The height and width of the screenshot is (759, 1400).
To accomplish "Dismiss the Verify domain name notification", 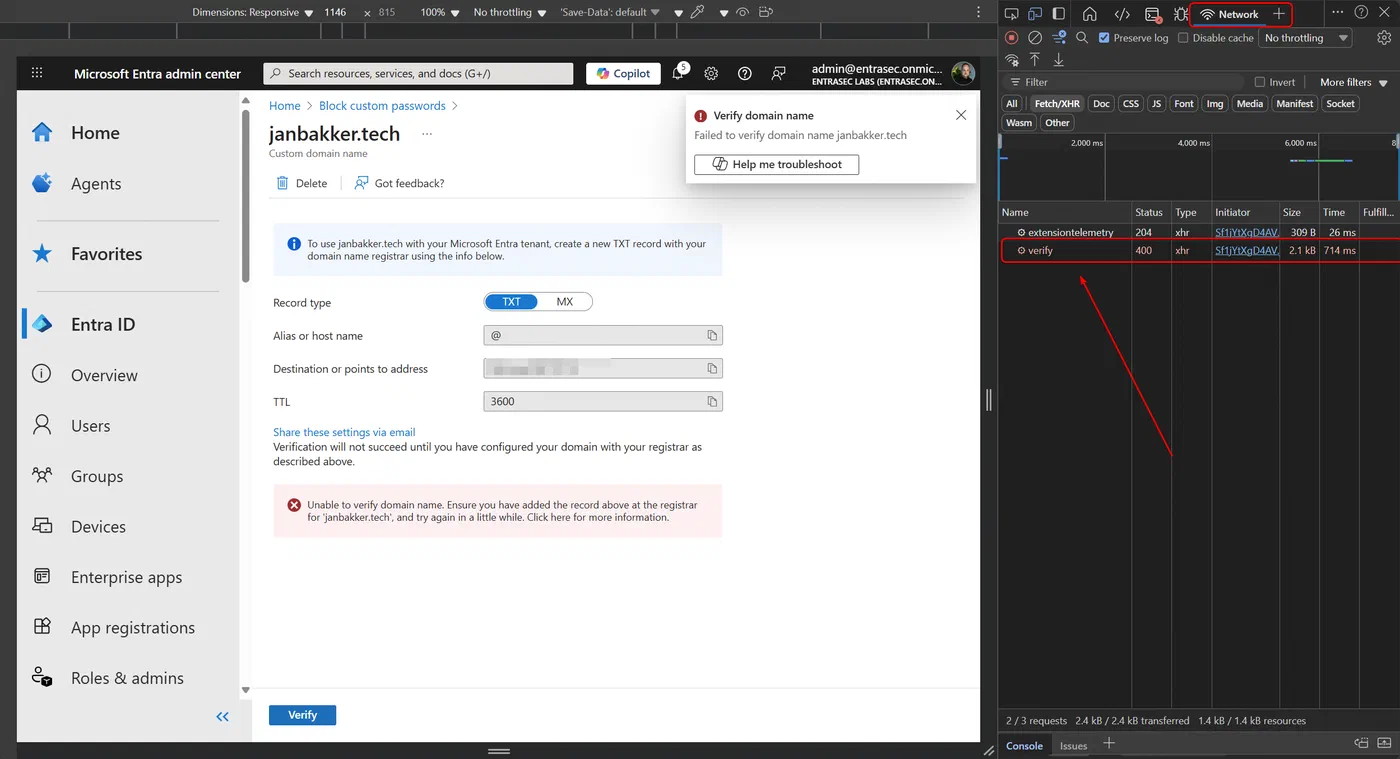I will (x=961, y=115).
